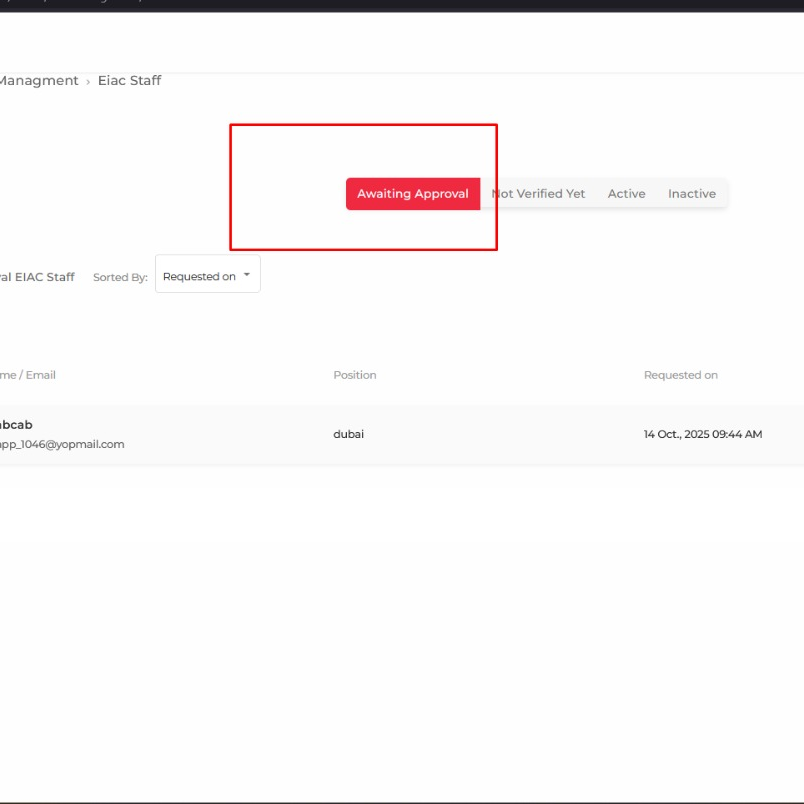The image size is (804, 804).
Task: Sort by the Name / Email column header
Action: (x=28, y=375)
